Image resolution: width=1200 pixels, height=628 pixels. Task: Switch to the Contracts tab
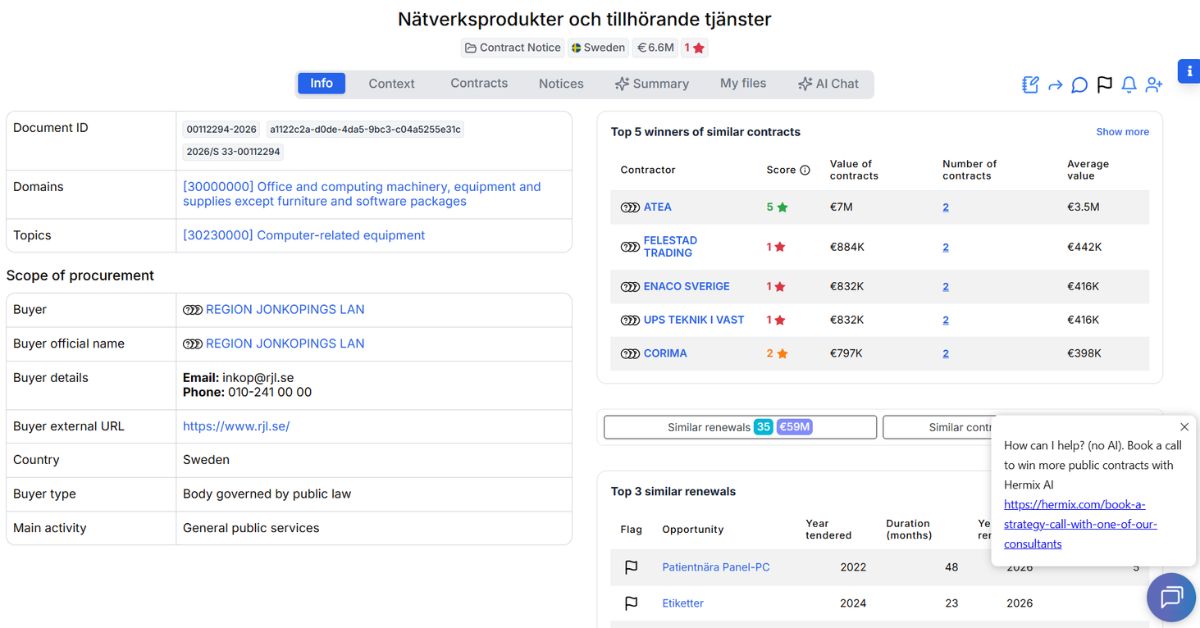coord(478,84)
